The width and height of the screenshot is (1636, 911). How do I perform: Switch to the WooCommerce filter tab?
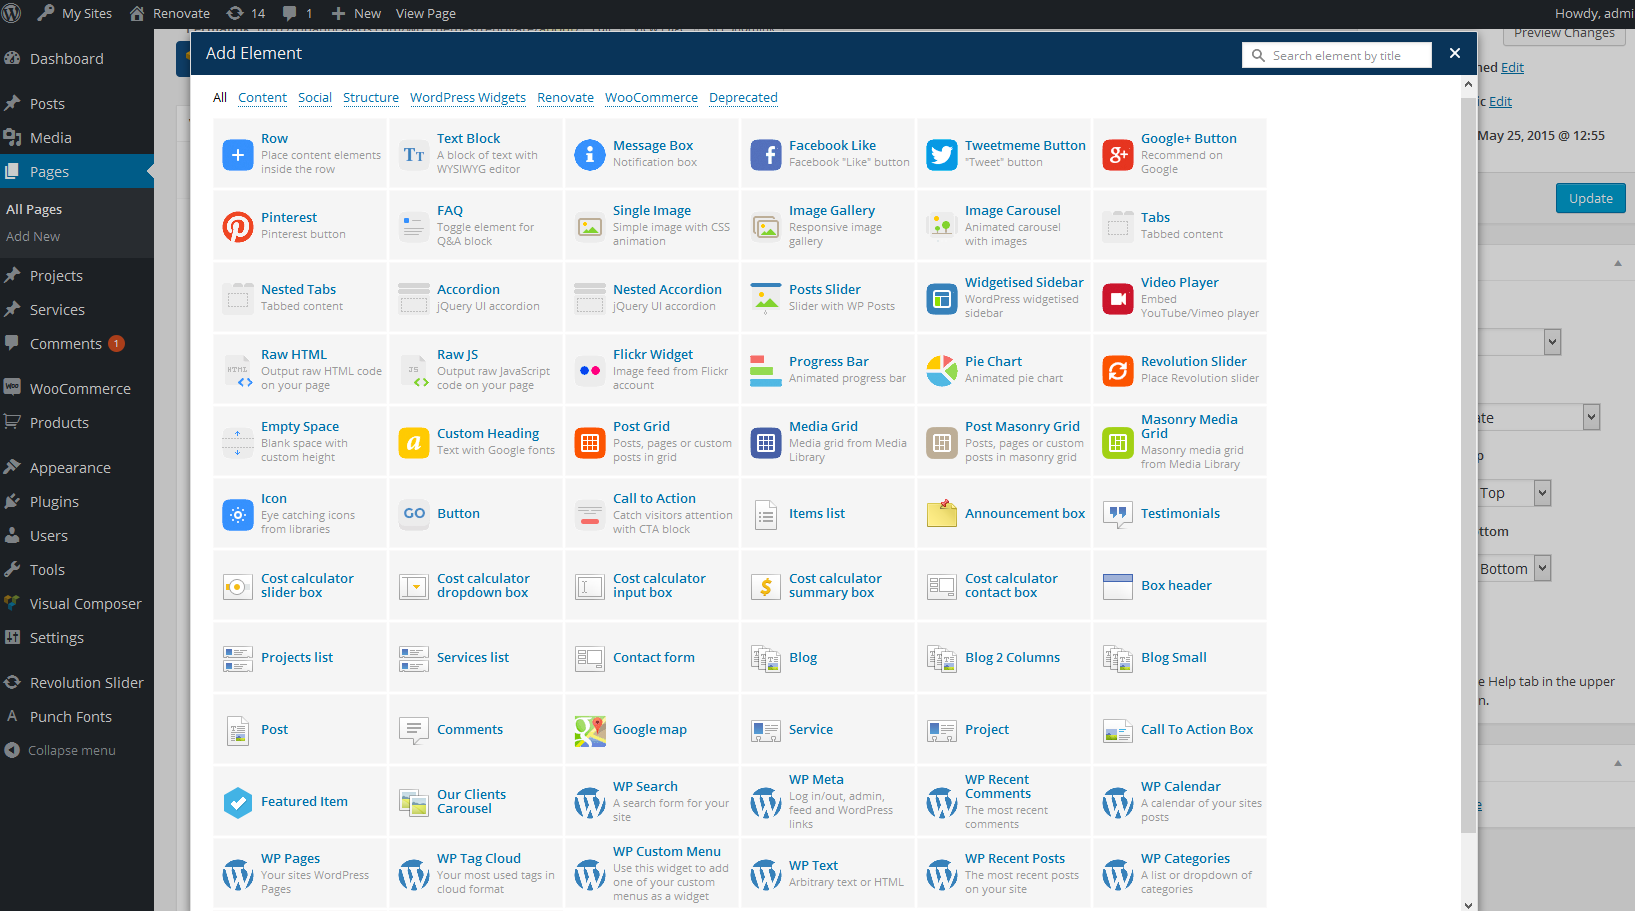[651, 98]
